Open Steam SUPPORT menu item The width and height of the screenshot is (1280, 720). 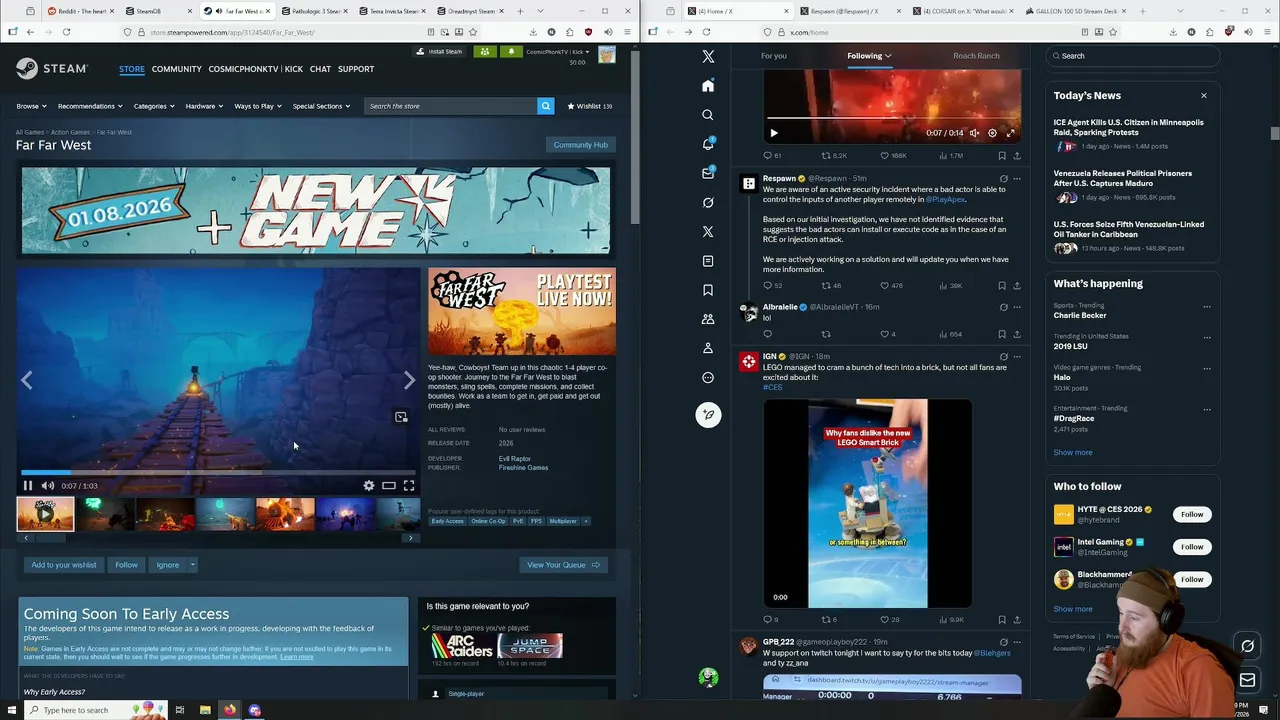coord(356,69)
